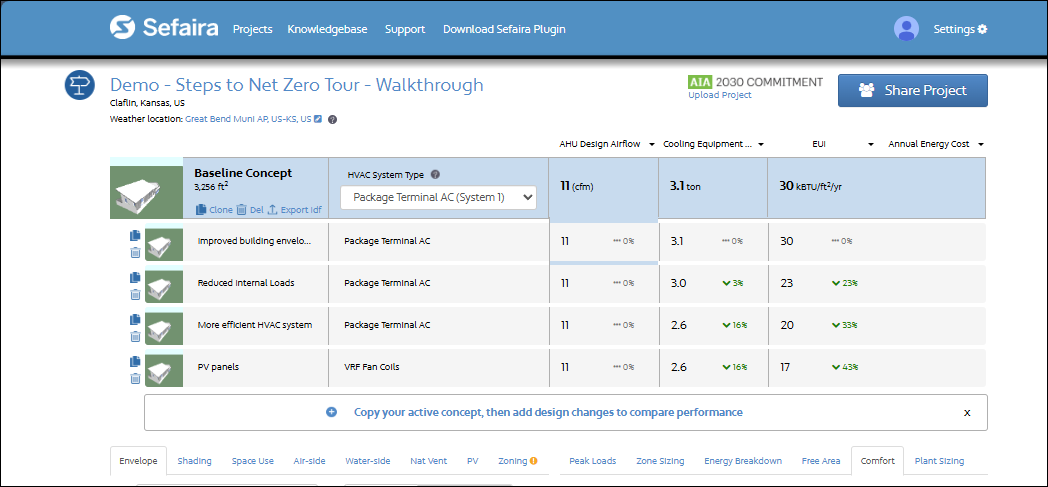Switch to the Plant Sizing tab
1048x487 pixels.
(x=940, y=461)
